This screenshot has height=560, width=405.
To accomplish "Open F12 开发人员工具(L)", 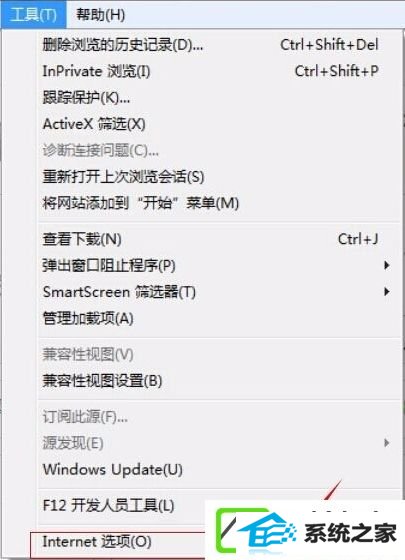I will tap(121, 505).
